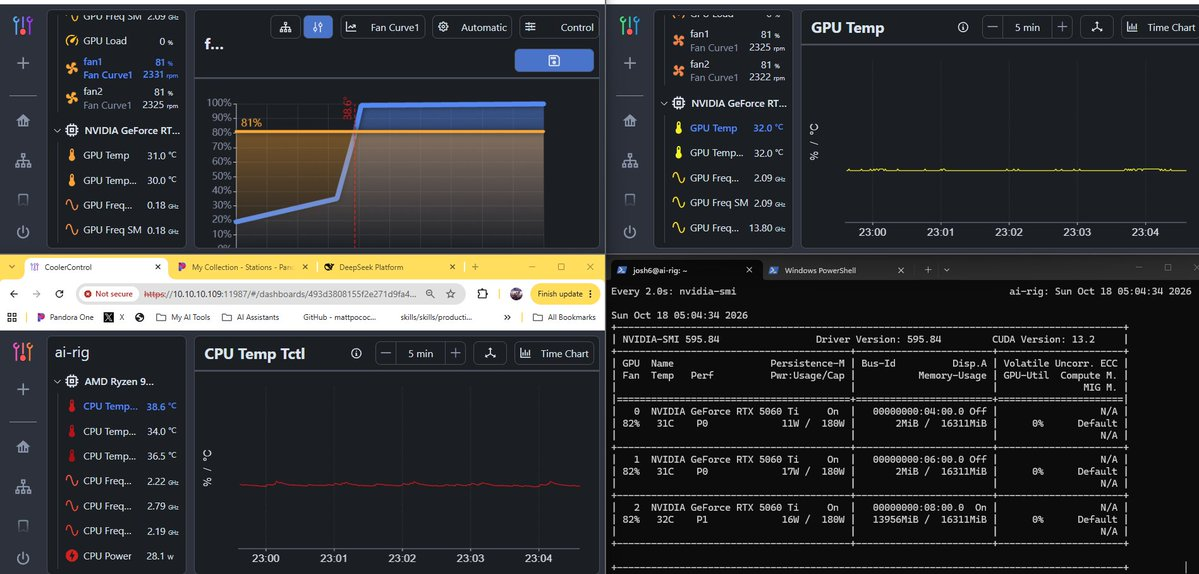
Task: Open the home dashboard in fan curve window
Action: coord(23,120)
